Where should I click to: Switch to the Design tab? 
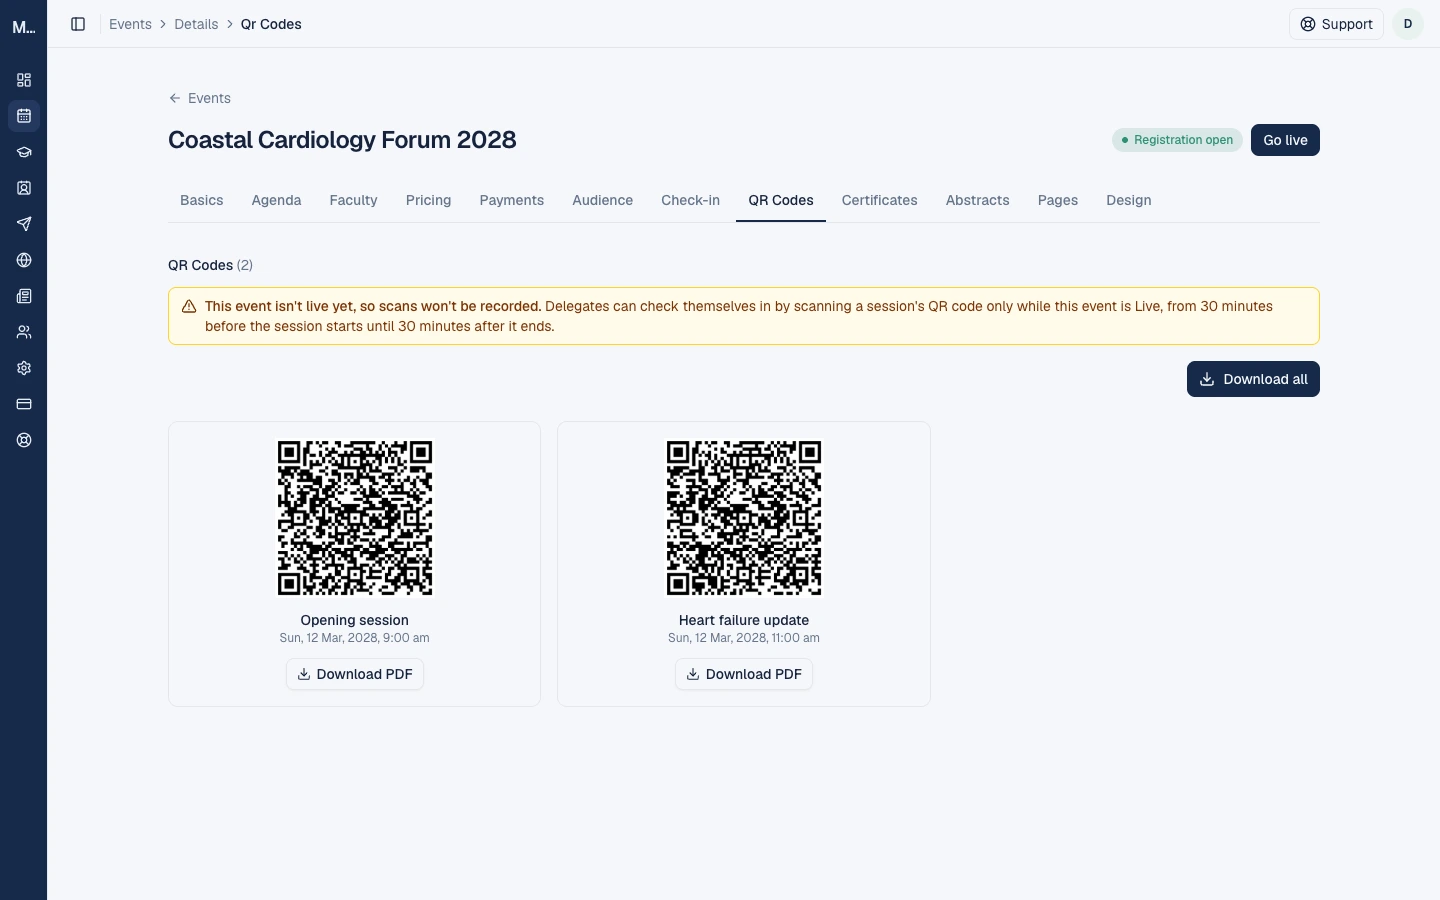pyautogui.click(x=1129, y=200)
